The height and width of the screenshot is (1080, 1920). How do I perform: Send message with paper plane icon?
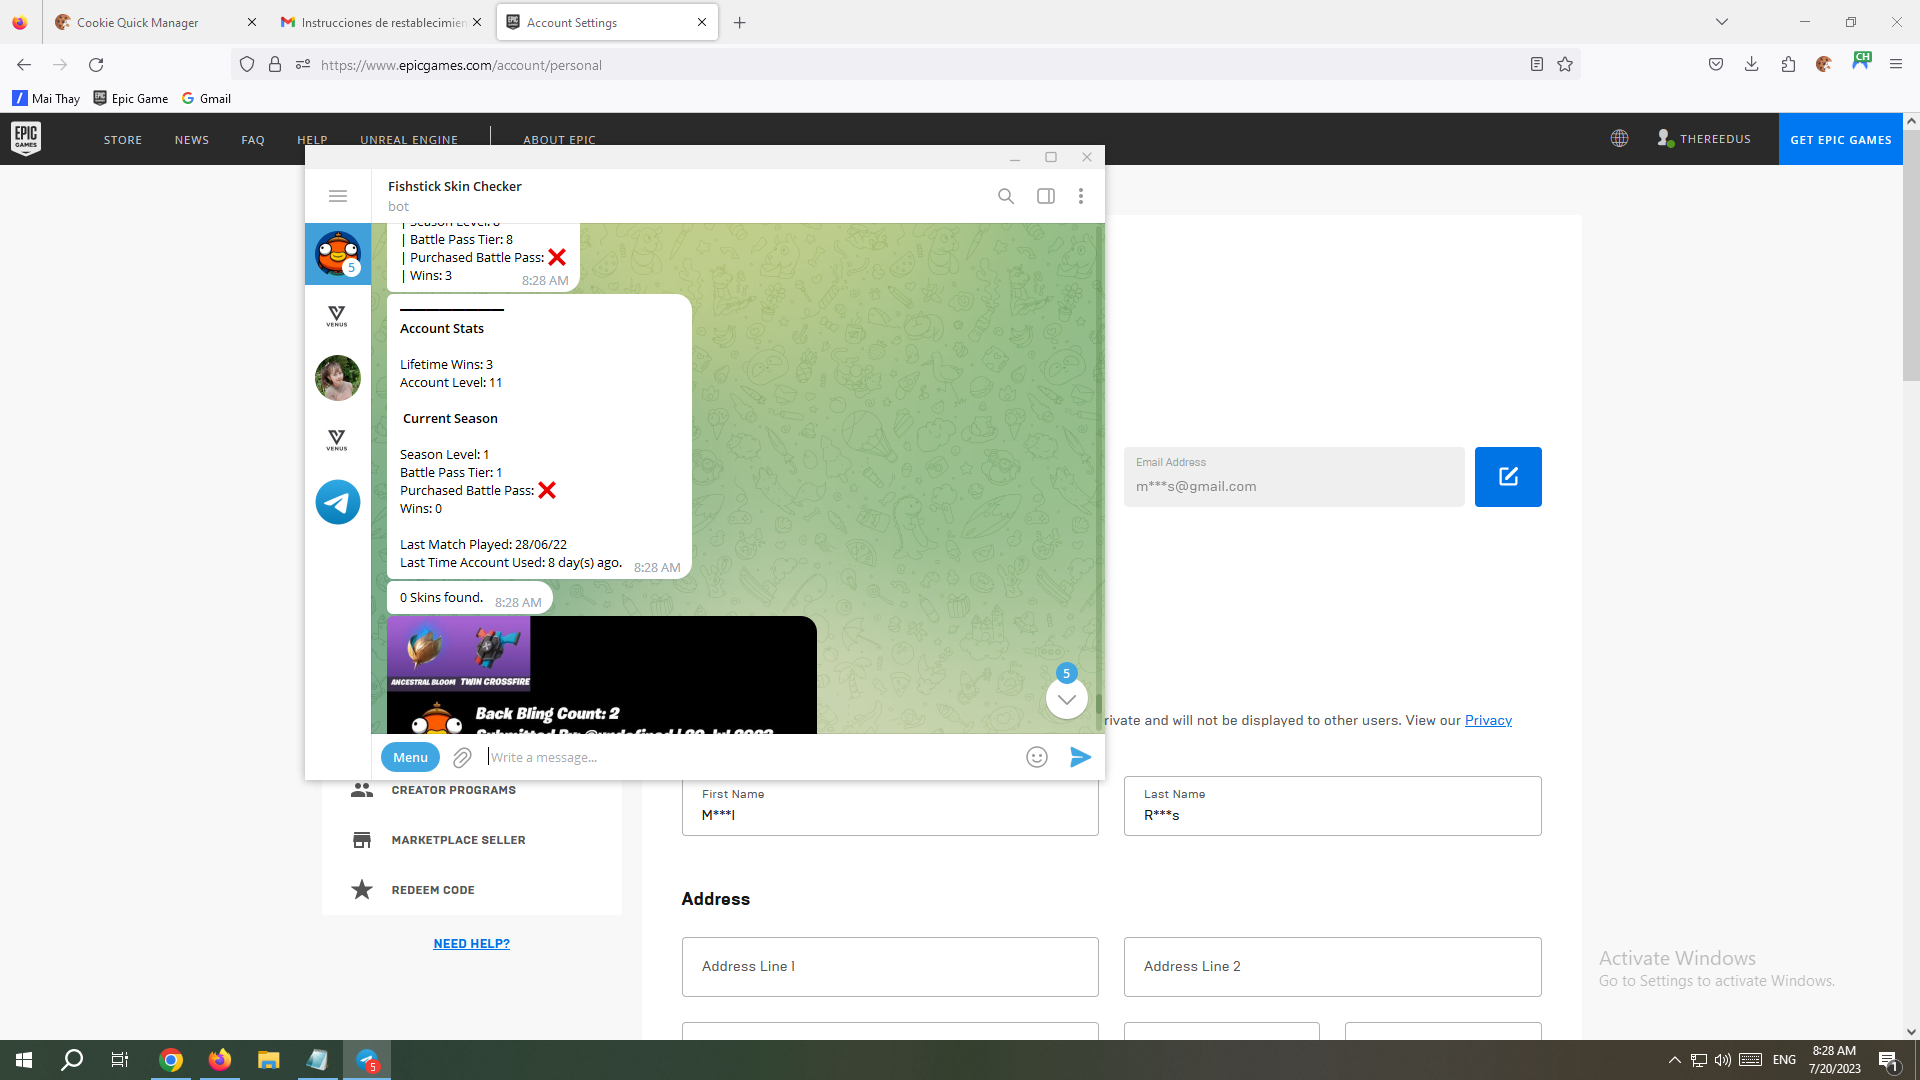pyautogui.click(x=1081, y=757)
